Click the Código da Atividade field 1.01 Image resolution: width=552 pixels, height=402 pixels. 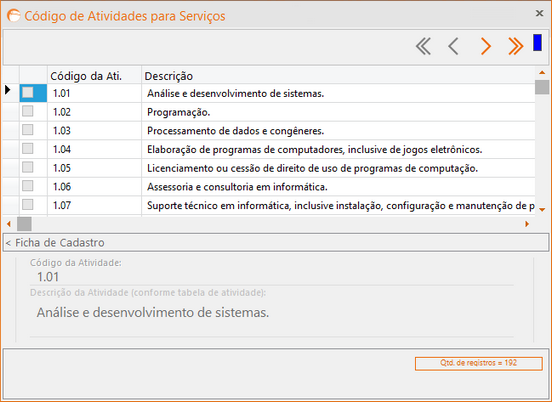[x=271, y=277]
